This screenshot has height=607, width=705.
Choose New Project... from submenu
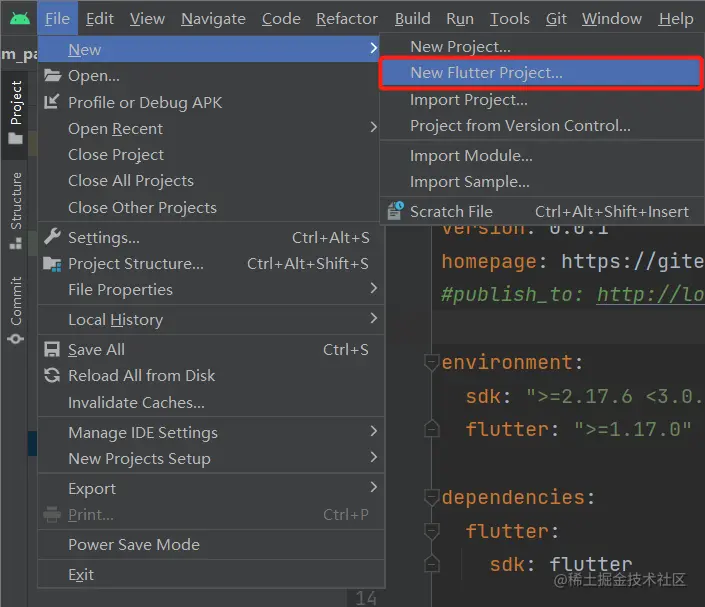point(541,46)
